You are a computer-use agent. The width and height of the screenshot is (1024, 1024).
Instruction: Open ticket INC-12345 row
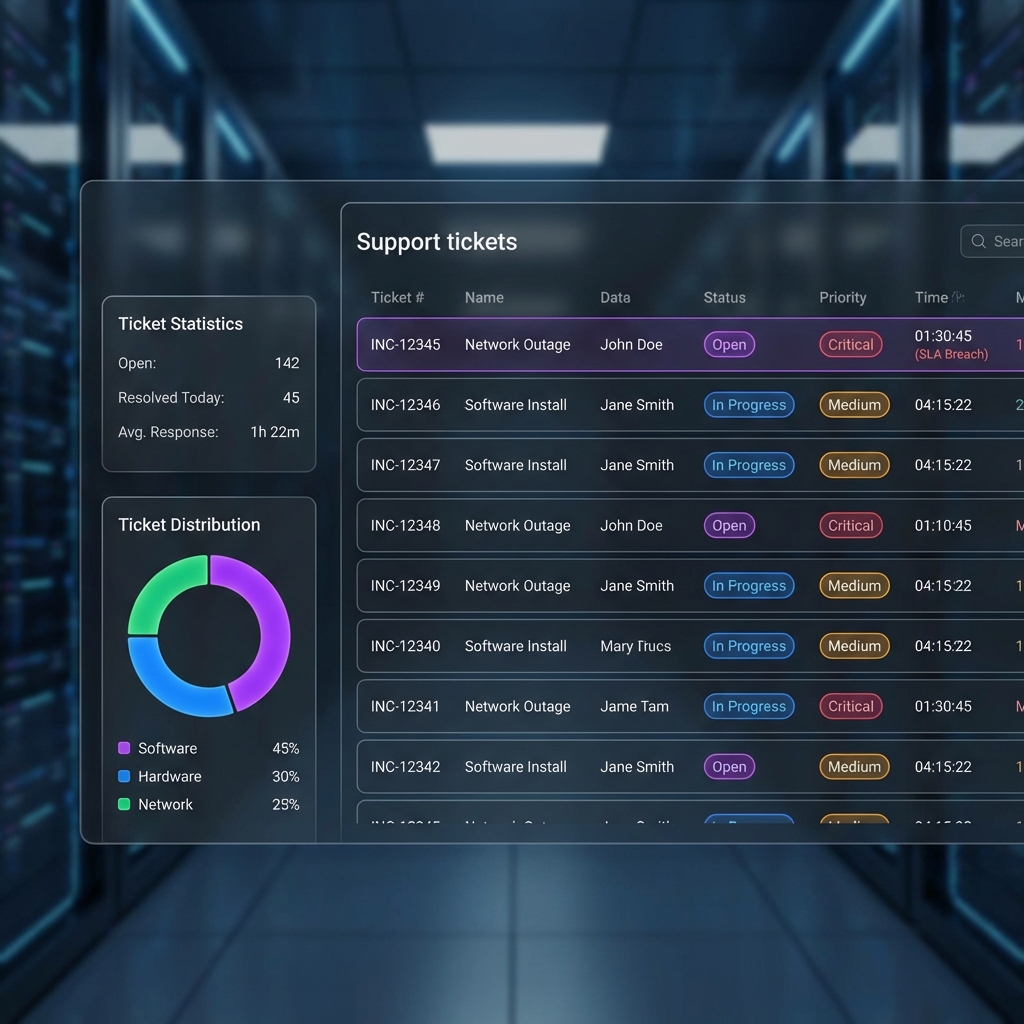click(x=517, y=345)
